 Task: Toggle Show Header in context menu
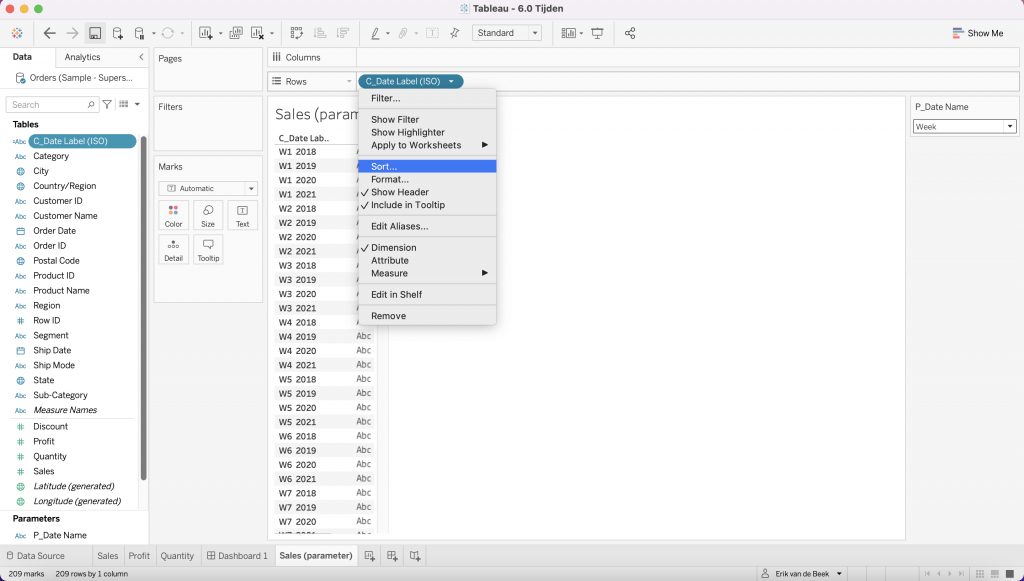point(399,192)
